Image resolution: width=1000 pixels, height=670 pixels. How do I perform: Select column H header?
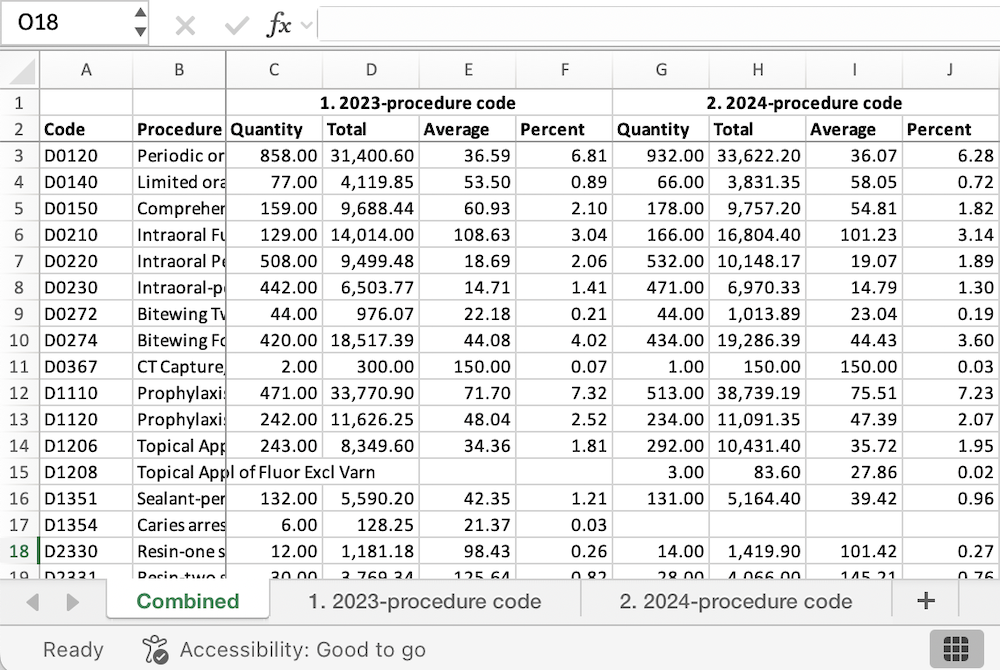pos(758,69)
